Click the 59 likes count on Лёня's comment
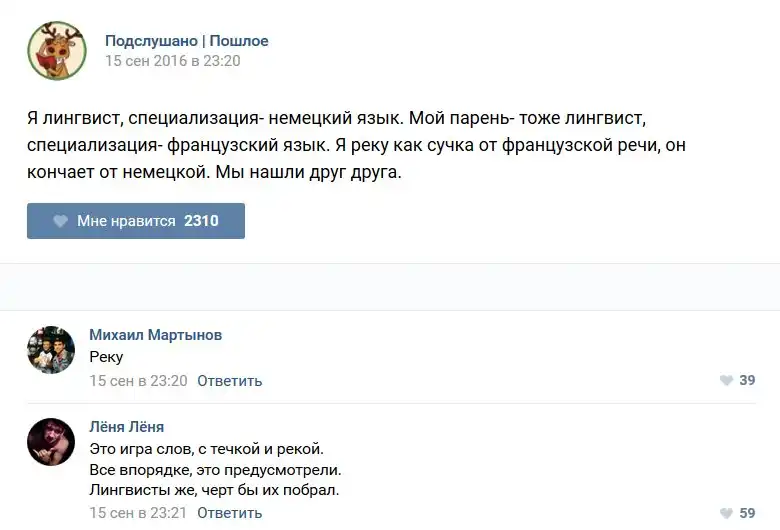The height and width of the screenshot is (530, 780). (746, 513)
